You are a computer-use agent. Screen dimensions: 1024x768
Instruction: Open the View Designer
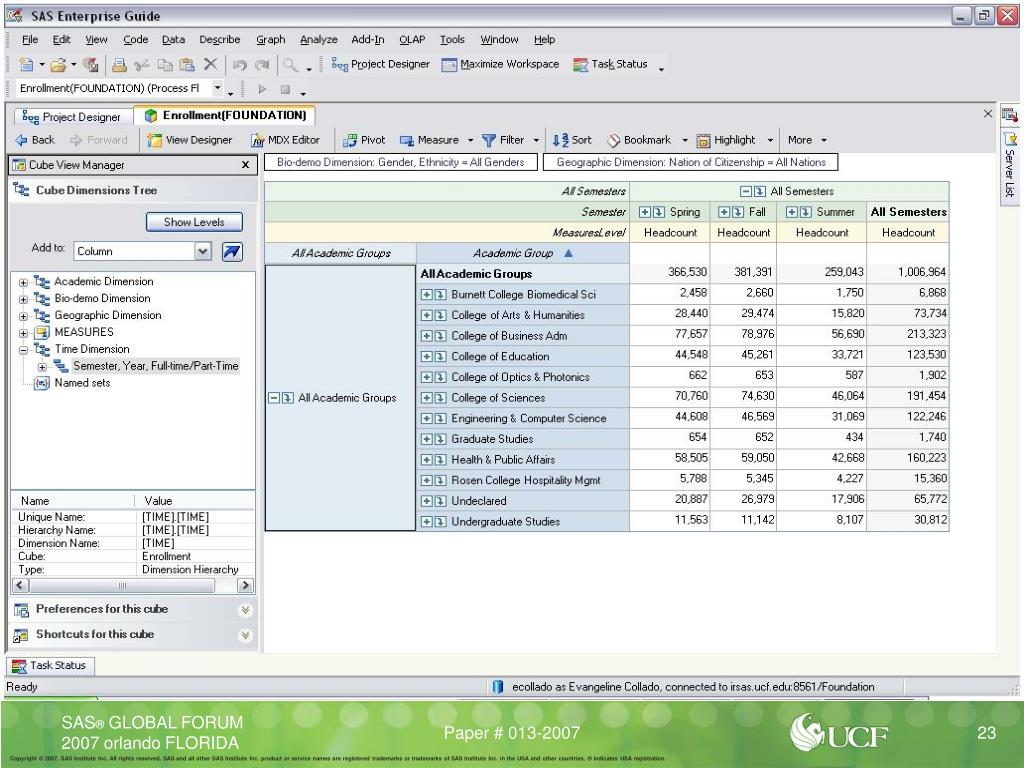(x=190, y=140)
